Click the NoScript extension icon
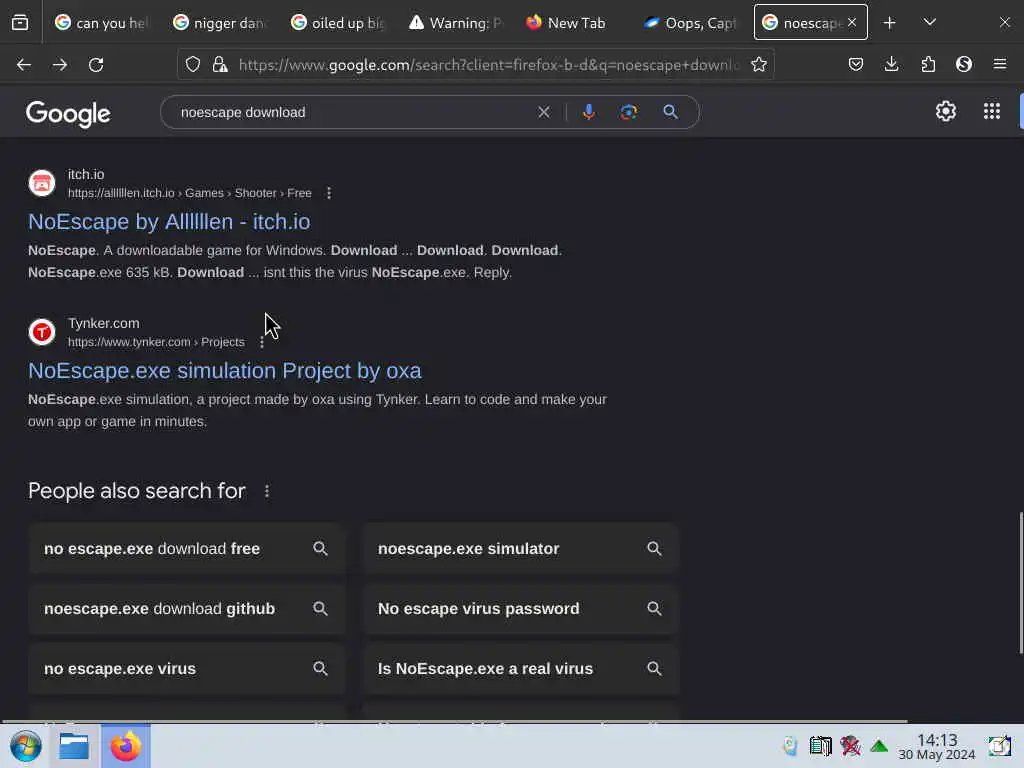Screen dimensions: 1024x768 coord(964,64)
